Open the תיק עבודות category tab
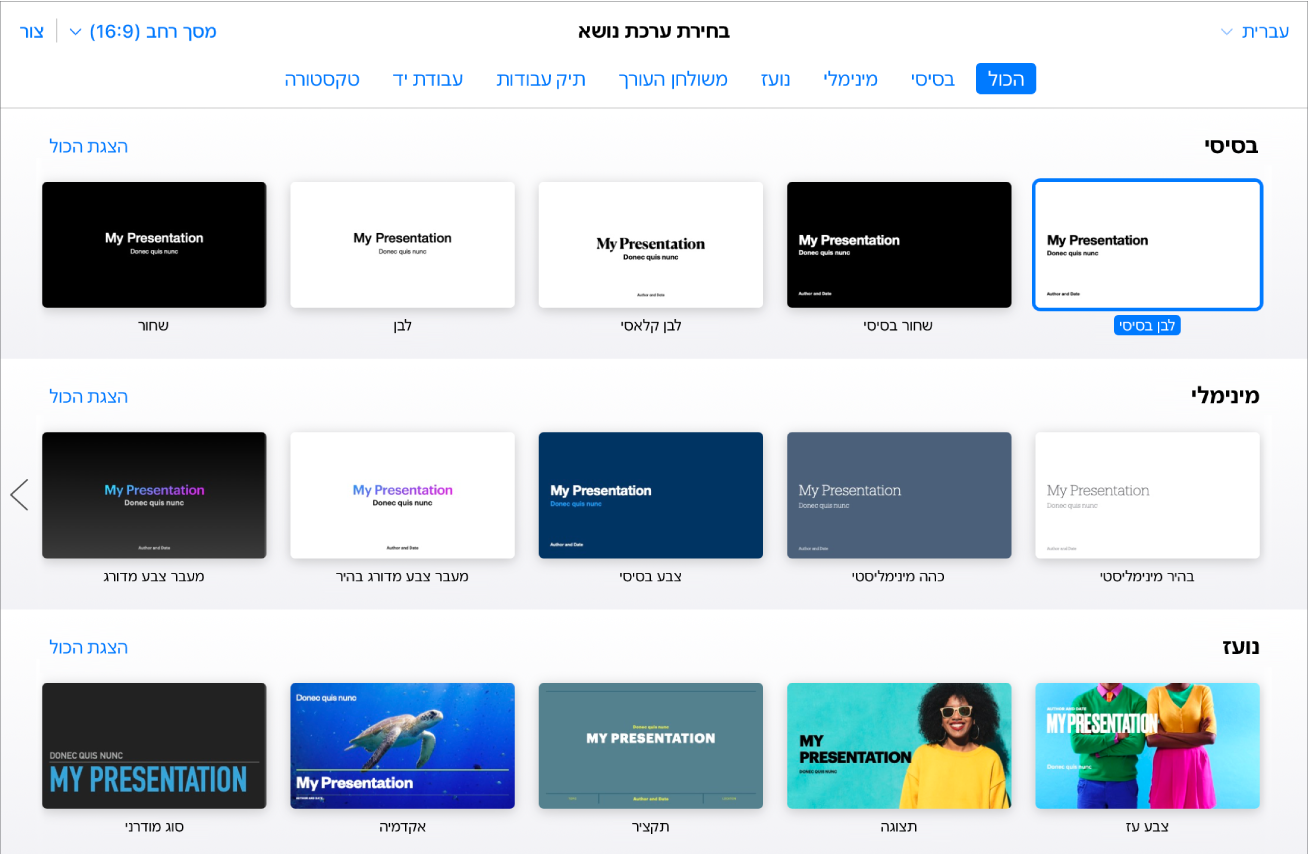This screenshot has height=854, width=1308. coord(541,79)
